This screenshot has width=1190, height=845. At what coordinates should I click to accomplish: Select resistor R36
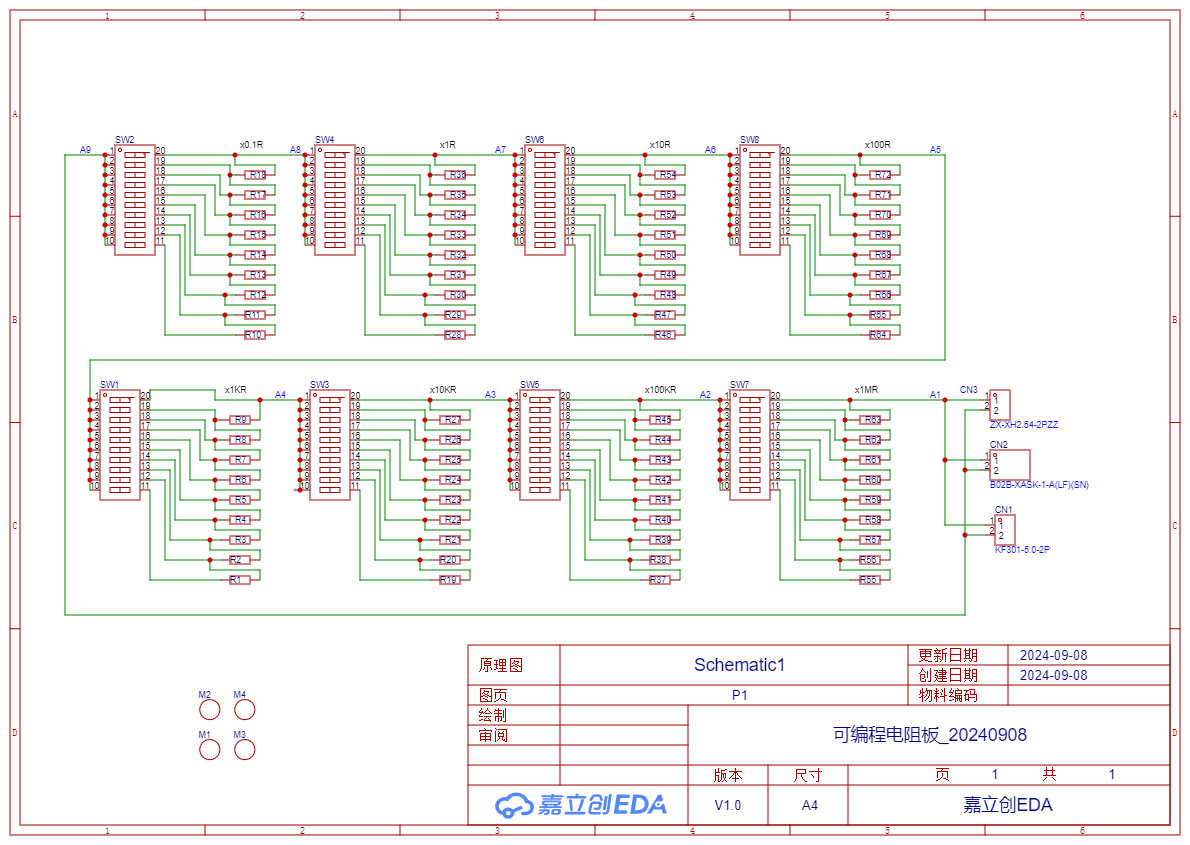[456, 175]
